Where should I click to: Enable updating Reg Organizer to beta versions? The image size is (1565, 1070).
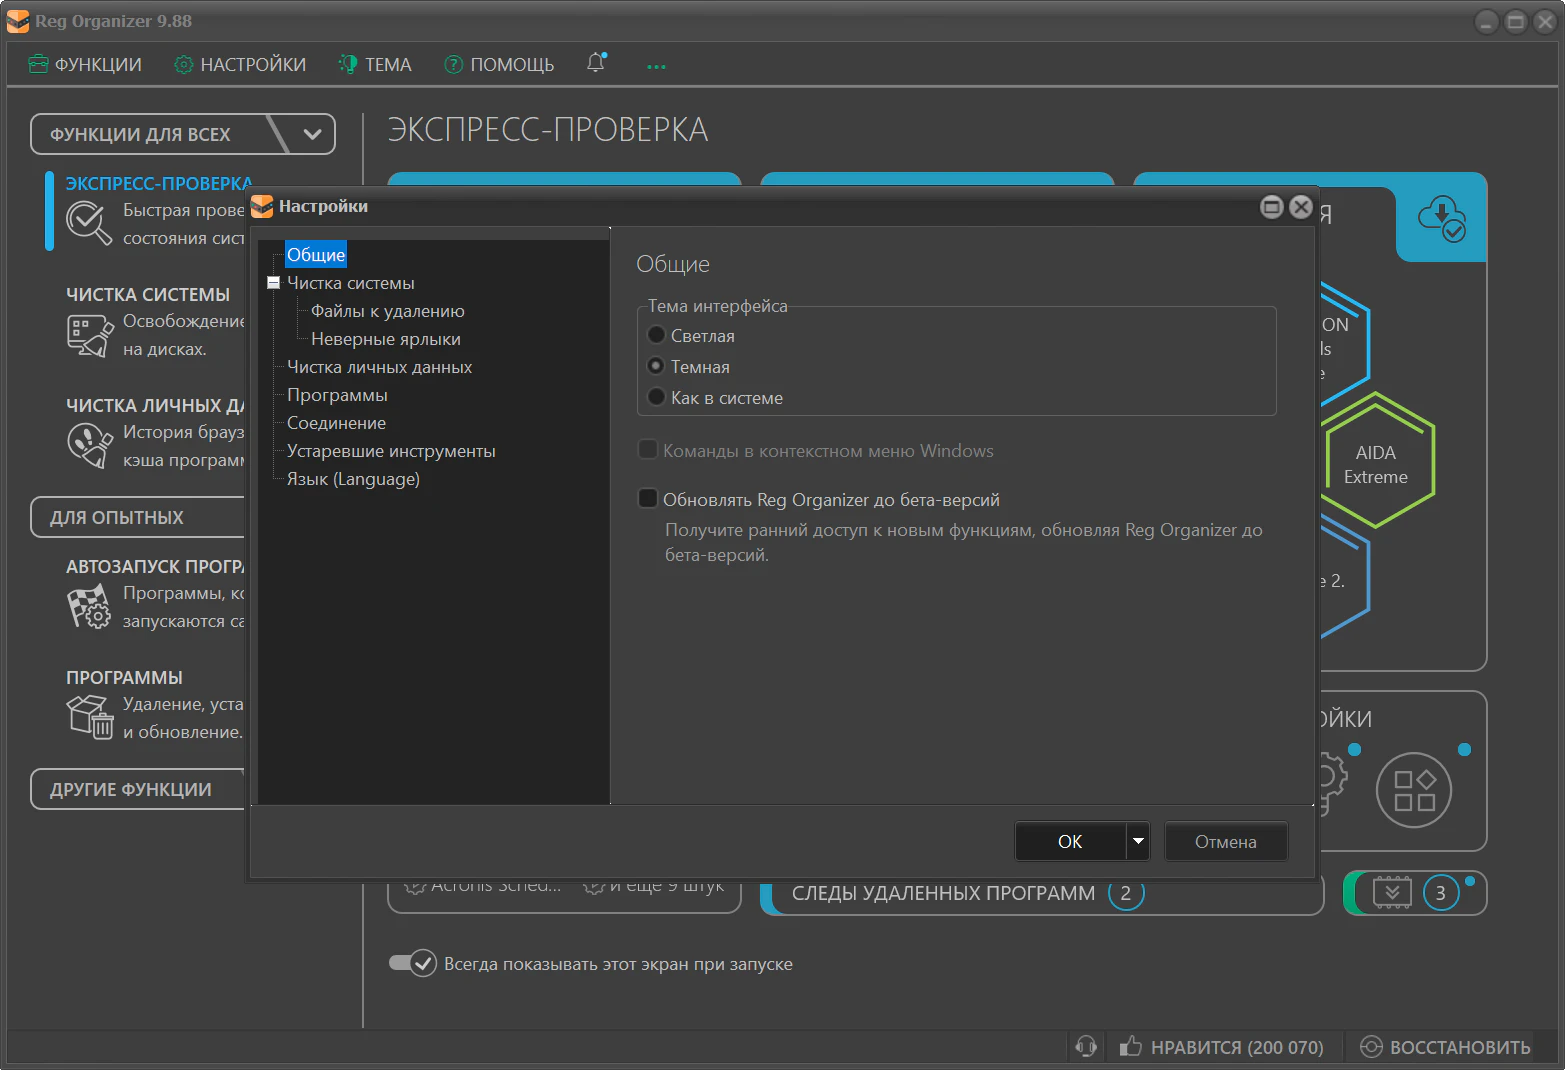pos(648,499)
